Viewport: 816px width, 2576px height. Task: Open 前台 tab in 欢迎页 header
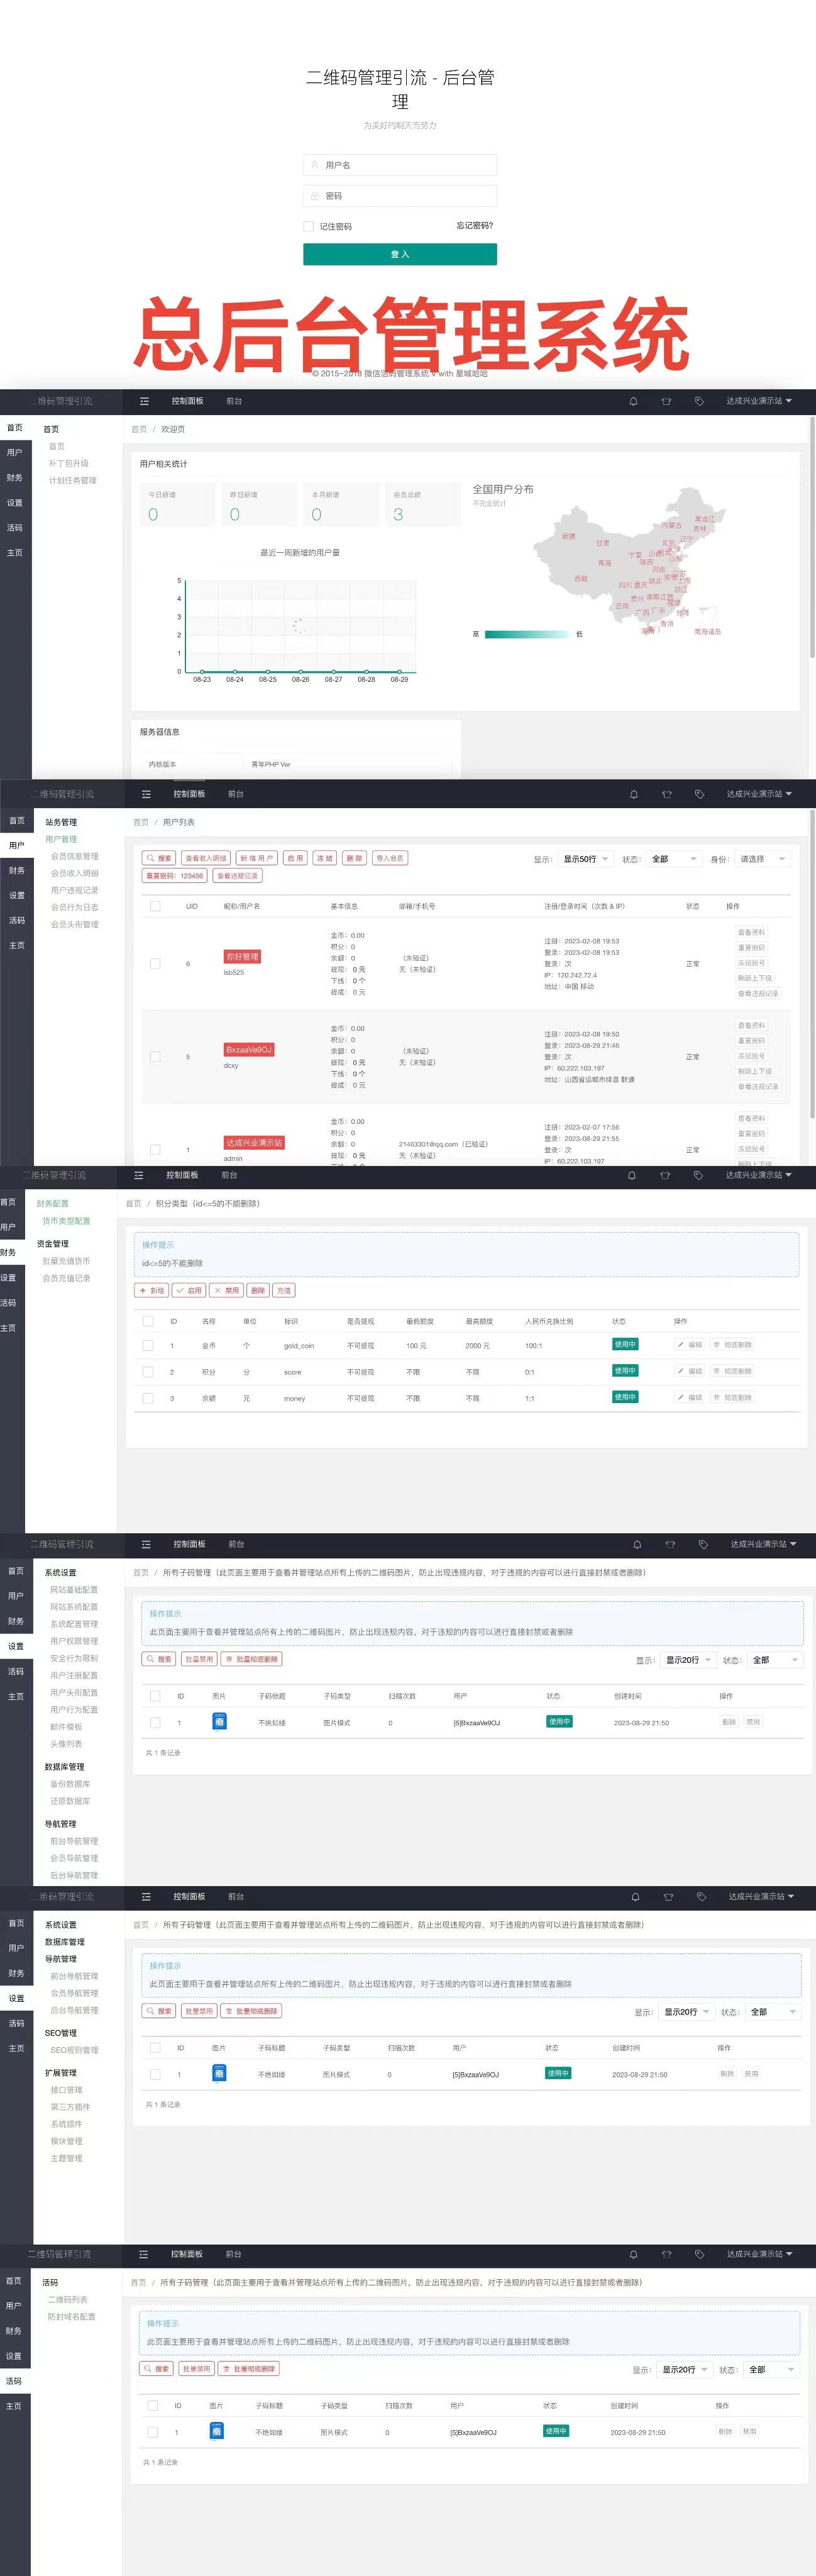tap(234, 401)
